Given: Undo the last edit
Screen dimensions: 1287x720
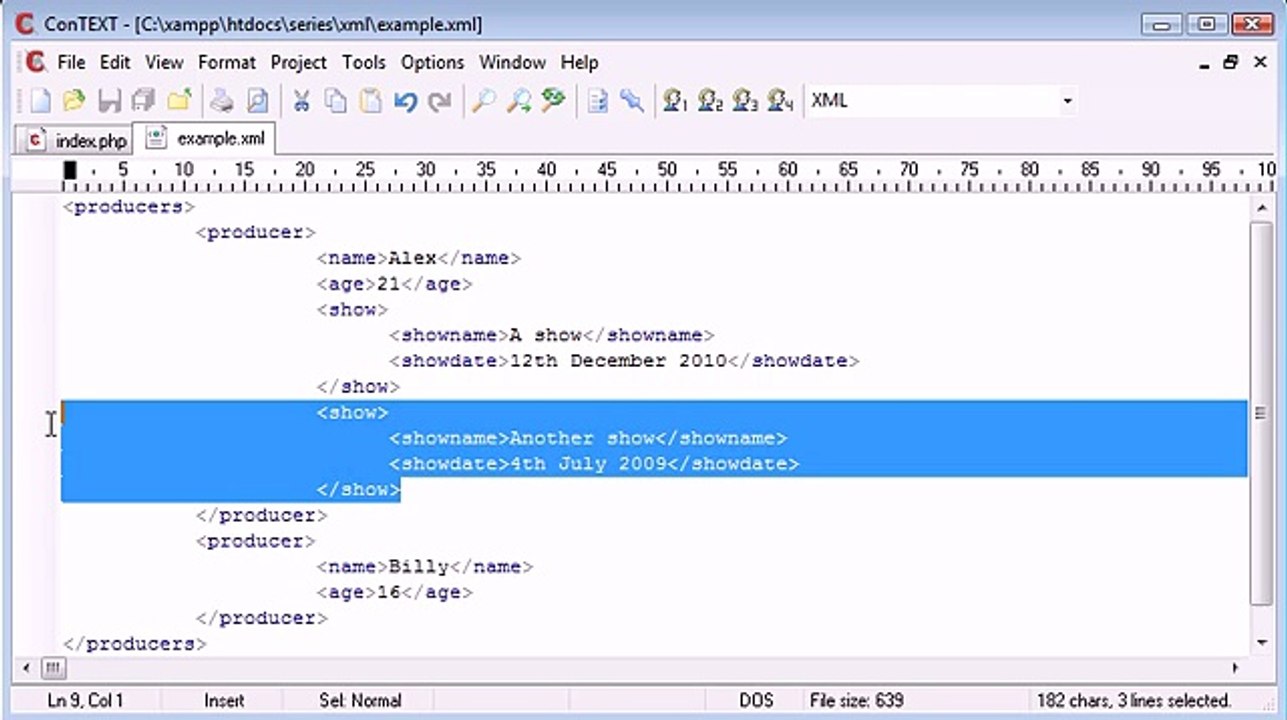Looking at the screenshot, I should coord(405,100).
